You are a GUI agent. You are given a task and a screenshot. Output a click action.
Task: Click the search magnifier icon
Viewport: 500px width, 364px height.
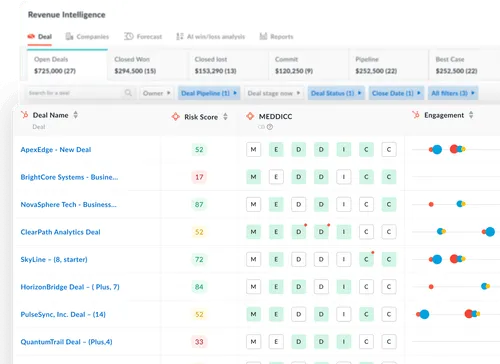coord(128,93)
